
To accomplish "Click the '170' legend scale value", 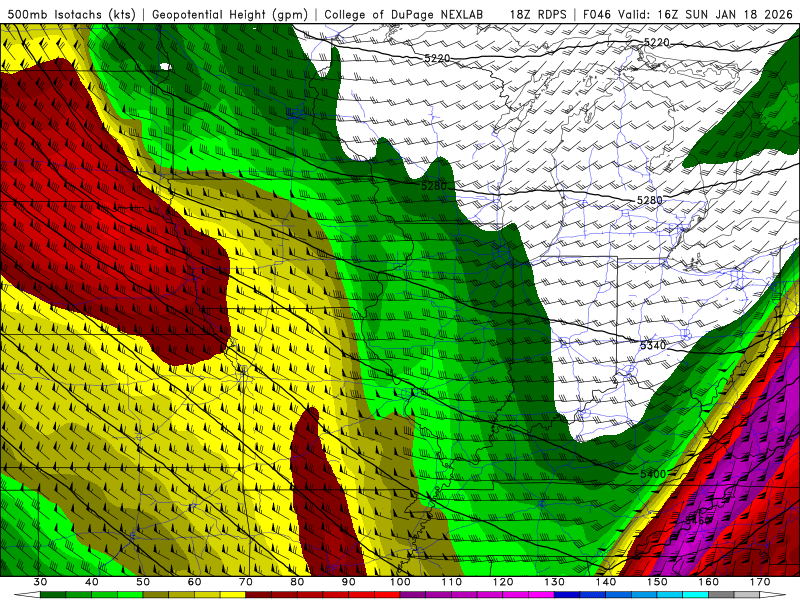I will click(760, 582).
